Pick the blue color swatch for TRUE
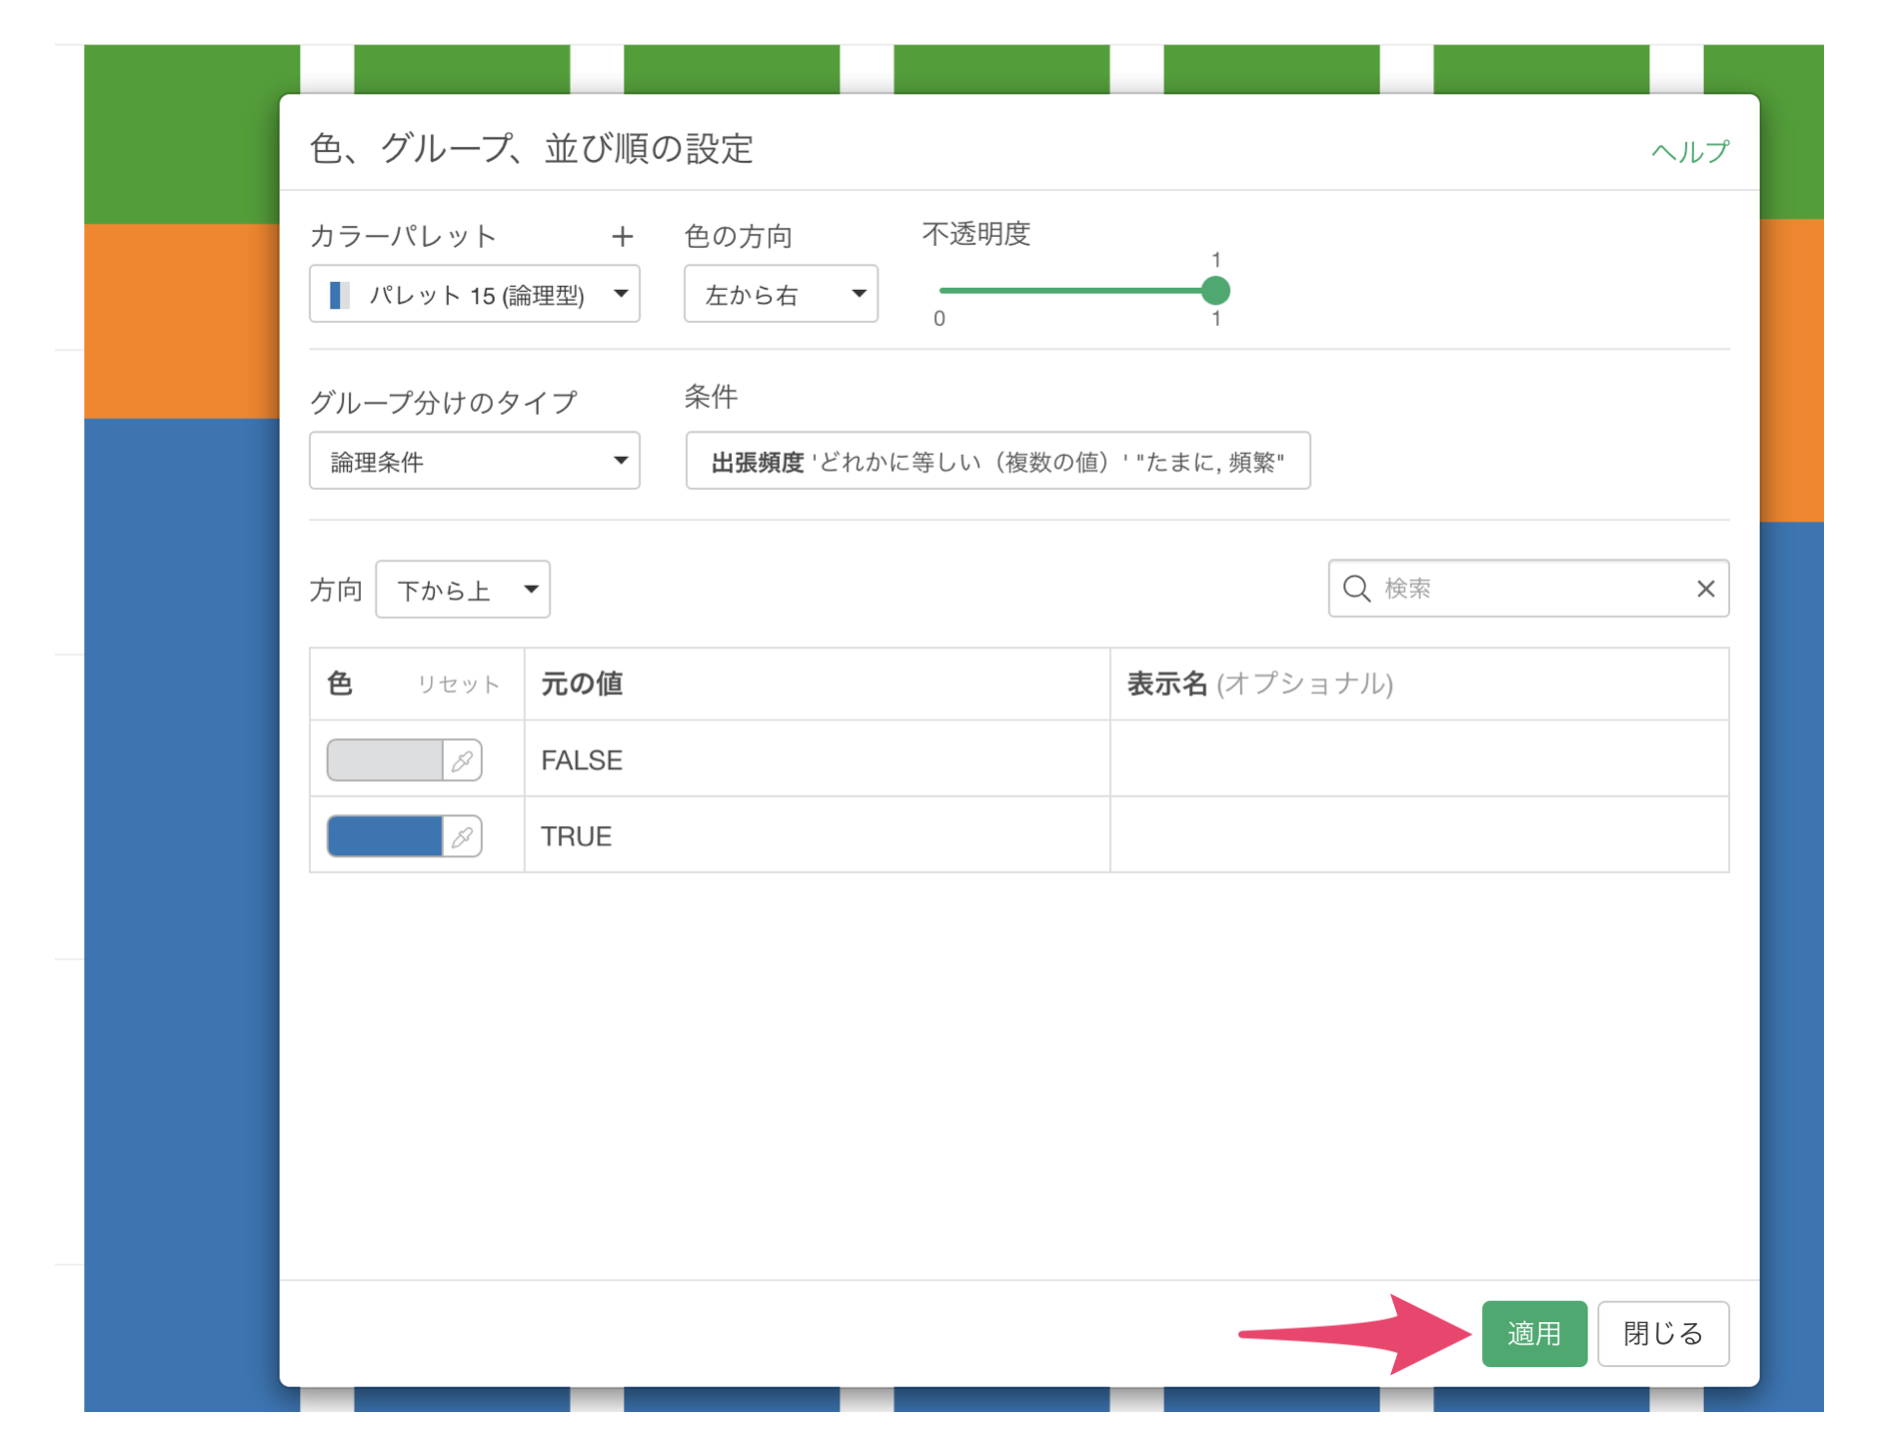The height and width of the screenshot is (1446, 1894). coord(385,837)
